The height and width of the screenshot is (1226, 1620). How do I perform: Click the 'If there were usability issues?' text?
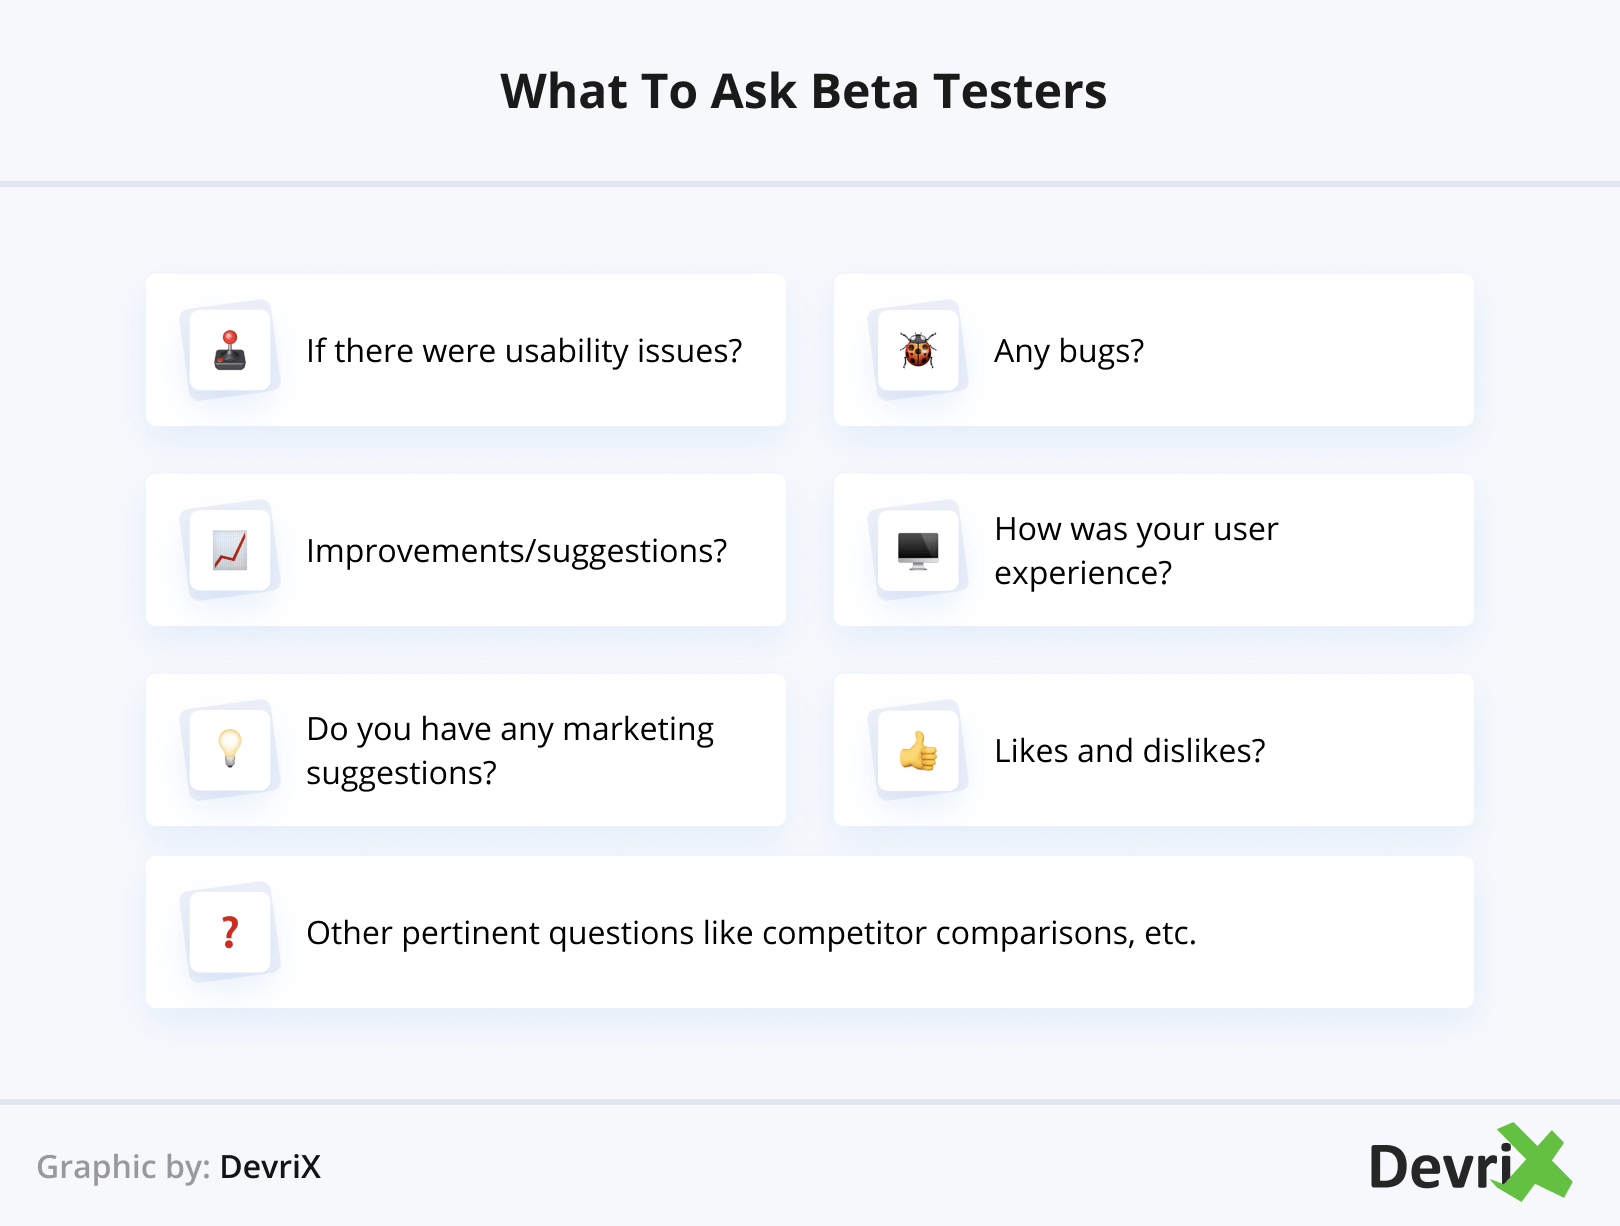[x=524, y=351]
